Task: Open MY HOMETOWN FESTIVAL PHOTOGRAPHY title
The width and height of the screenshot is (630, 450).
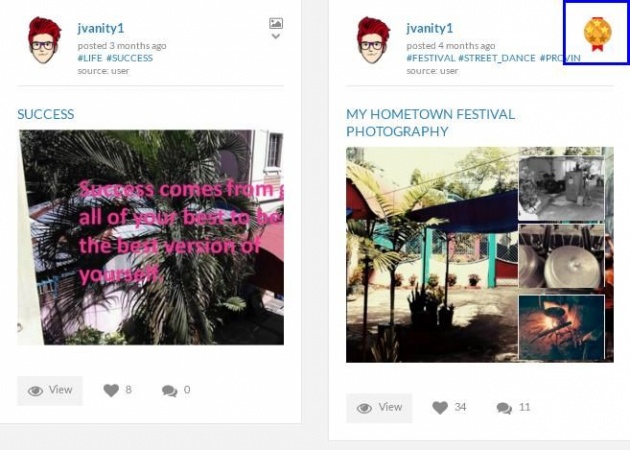Action: 430,123
